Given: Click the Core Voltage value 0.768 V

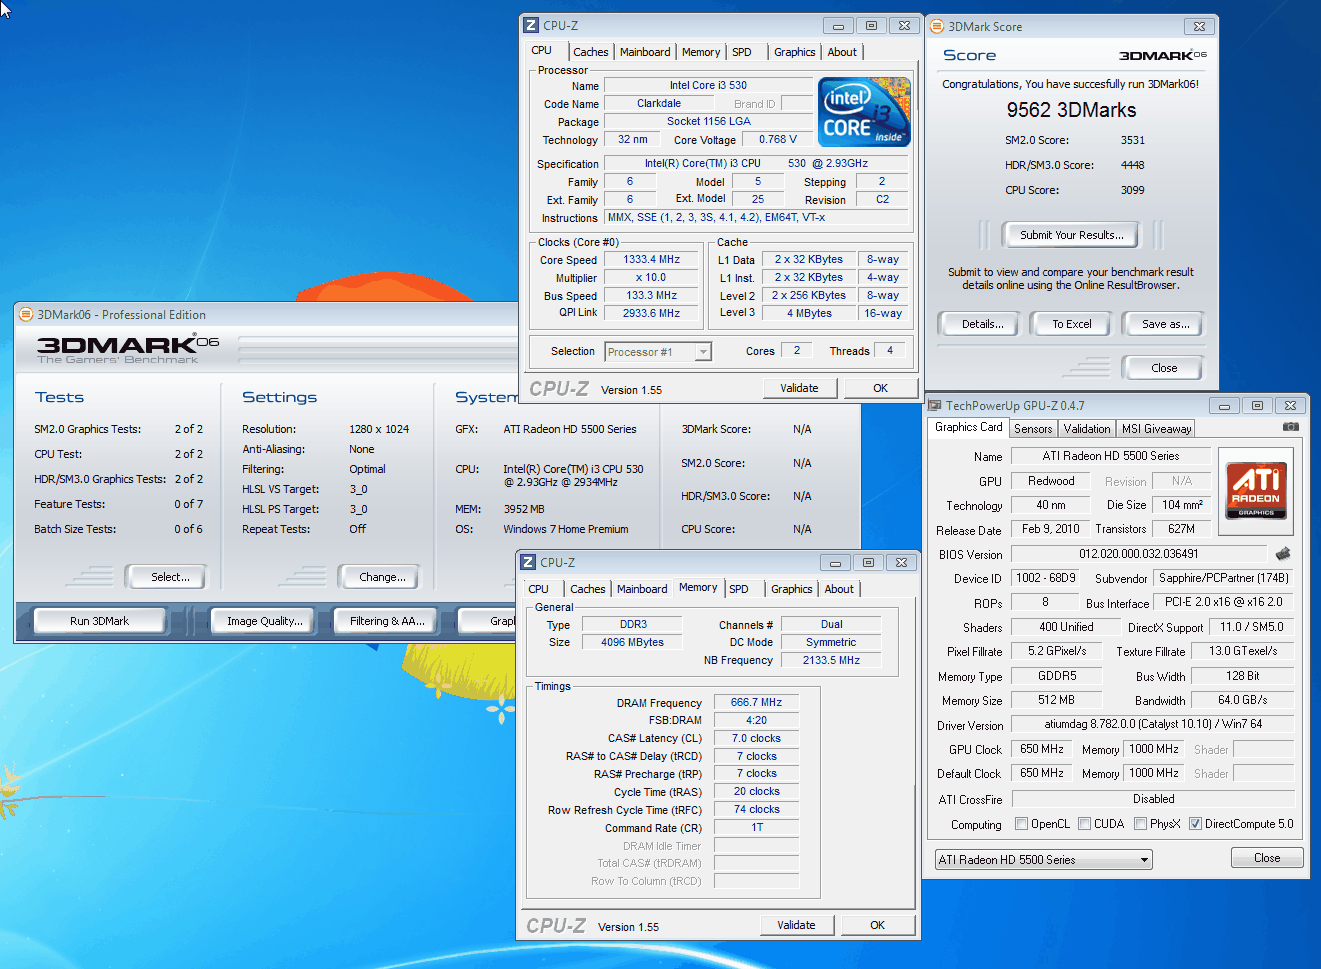Looking at the screenshot, I should [778, 139].
